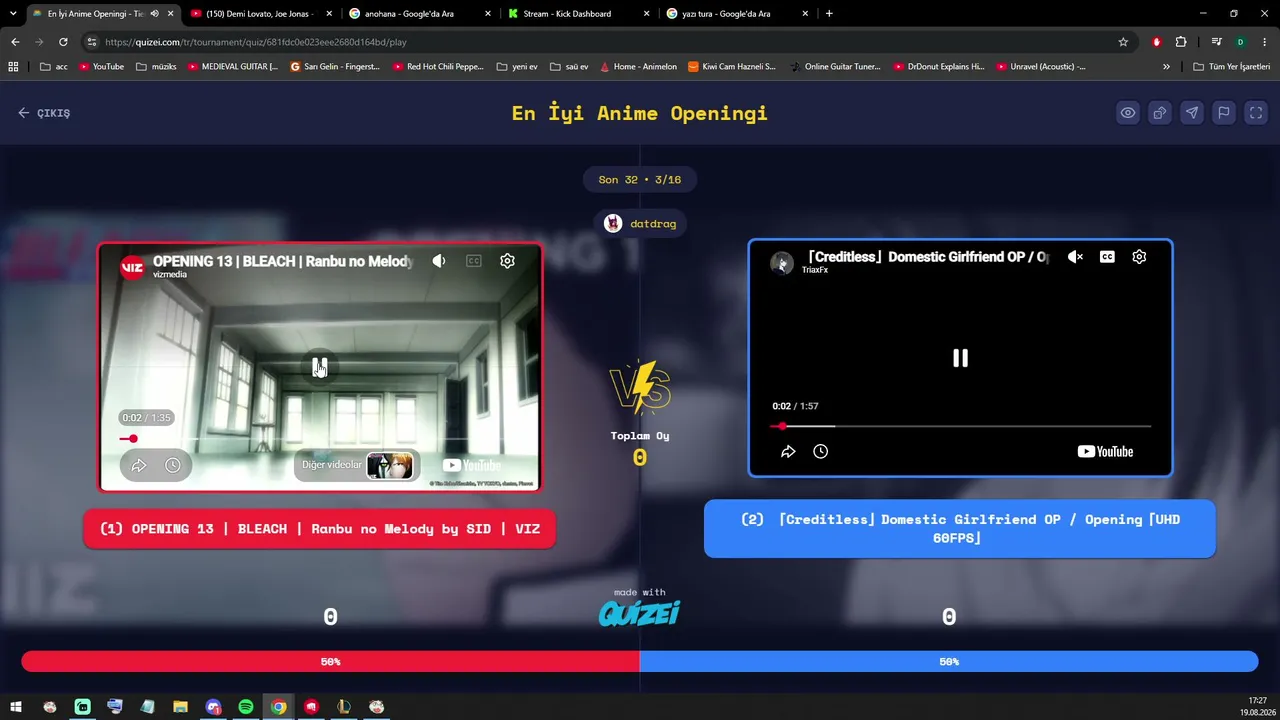Click the Quizei logo
This screenshot has height=720, width=1280.
coord(640,613)
